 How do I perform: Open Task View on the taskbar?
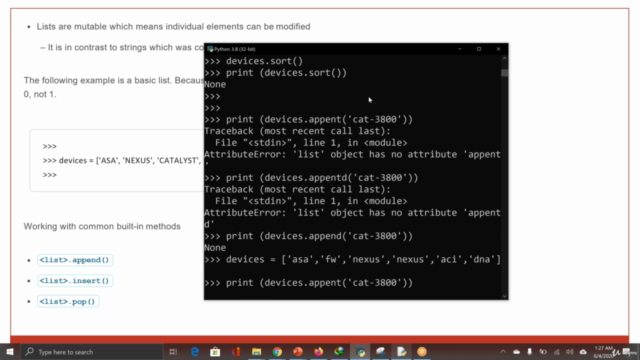(173, 351)
